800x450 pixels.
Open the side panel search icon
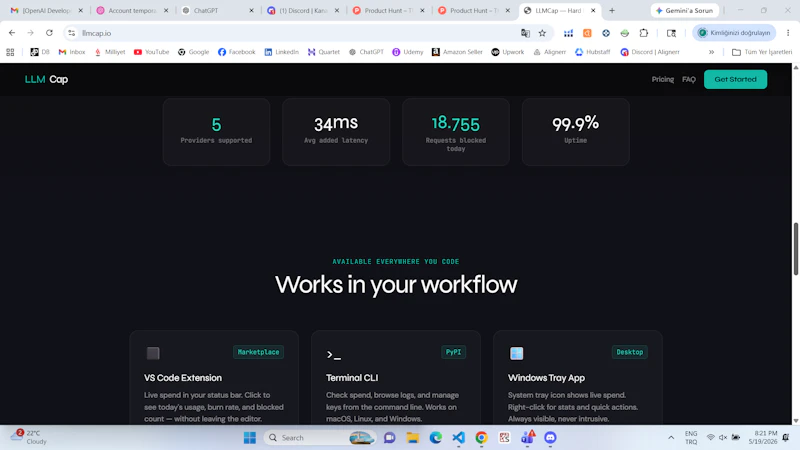(x=671, y=33)
